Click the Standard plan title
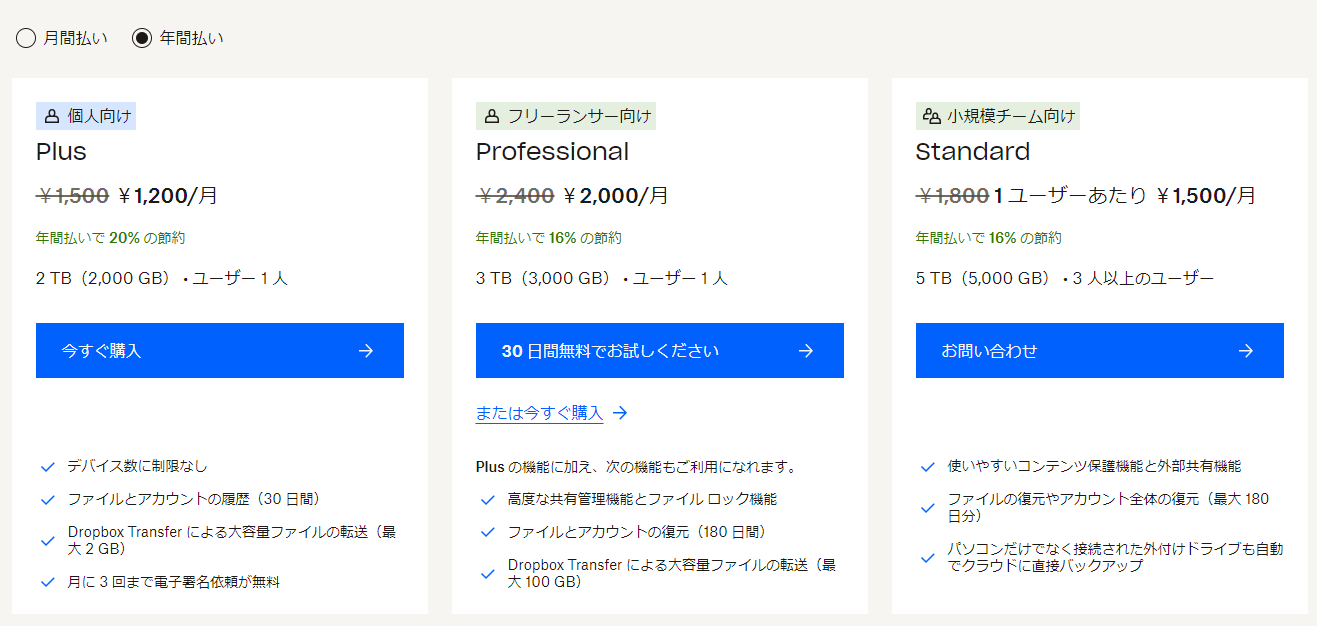The image size is (1317, 626). point(973,152)
